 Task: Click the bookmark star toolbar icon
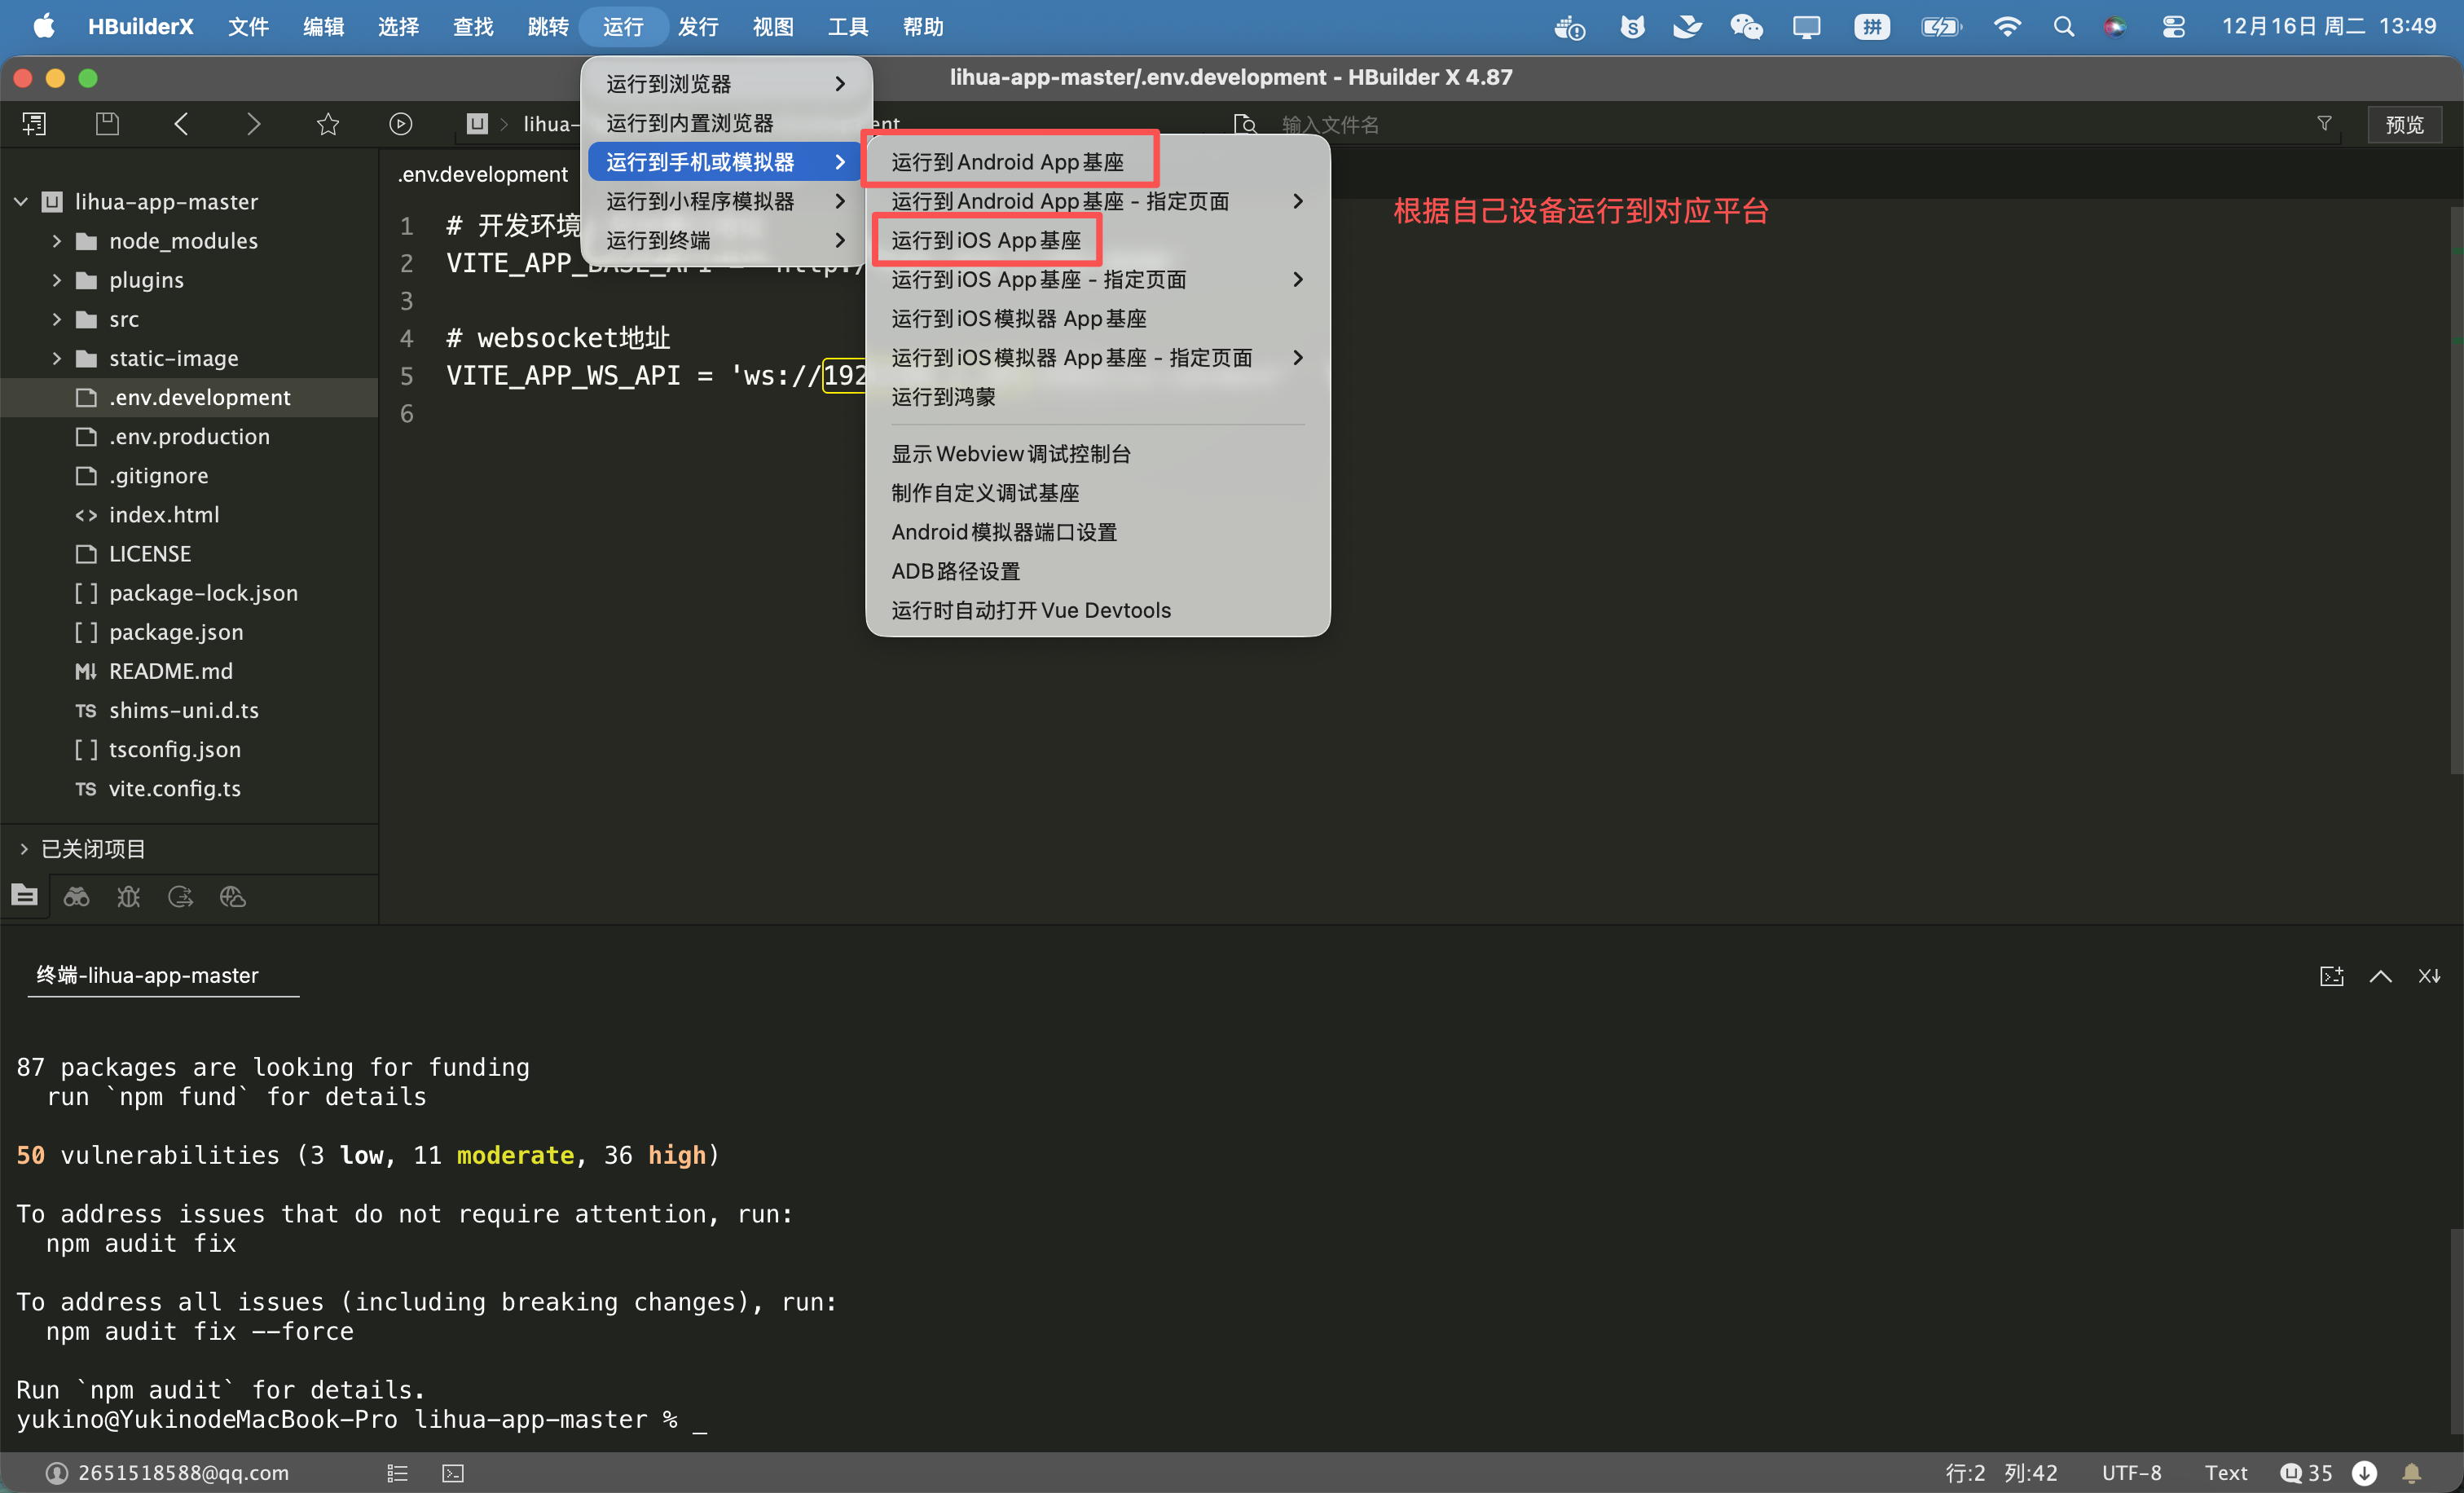pos(328,124)
